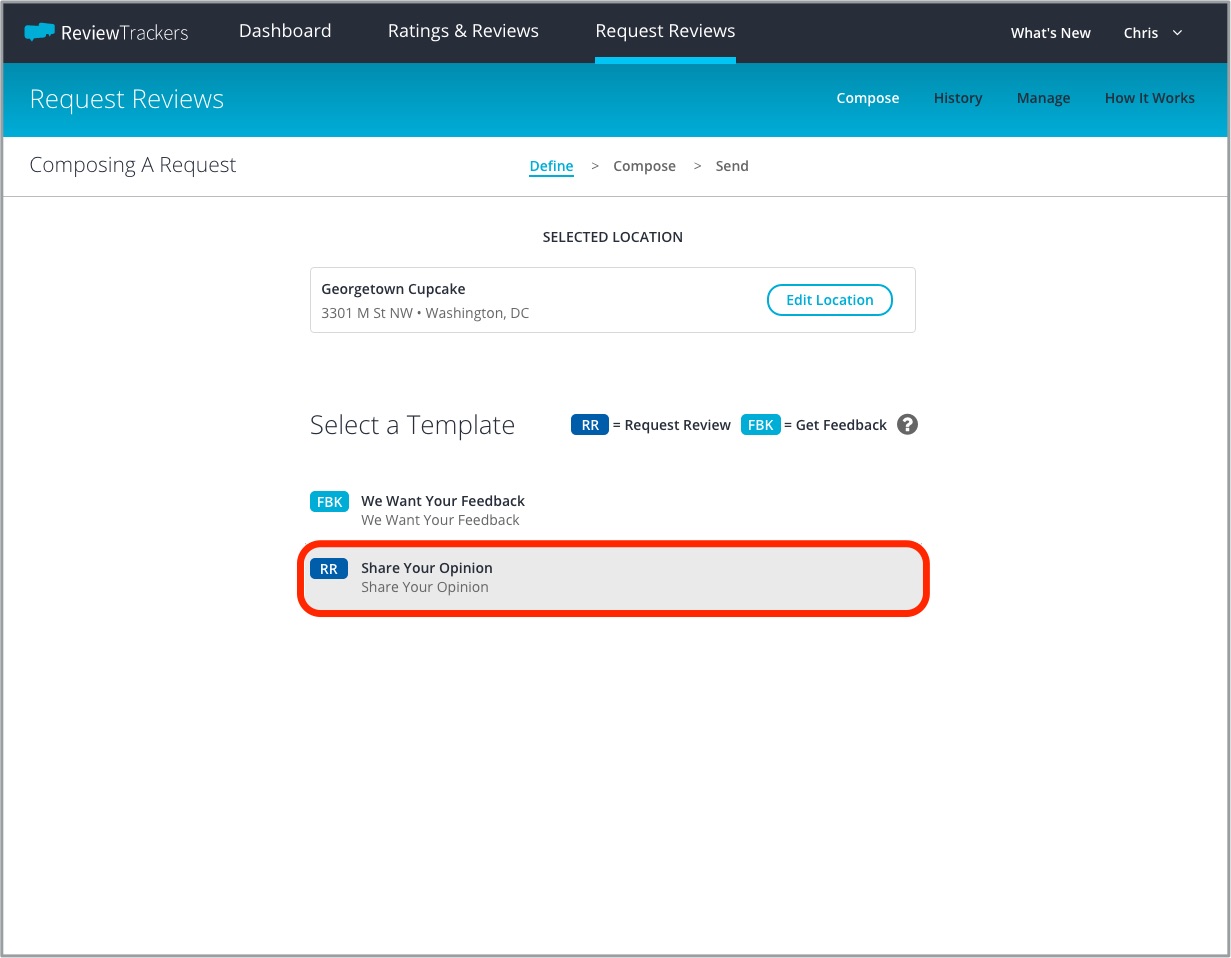Click the FBK badge in the legend
1231x958 pixels.
(x=760, y=425)
